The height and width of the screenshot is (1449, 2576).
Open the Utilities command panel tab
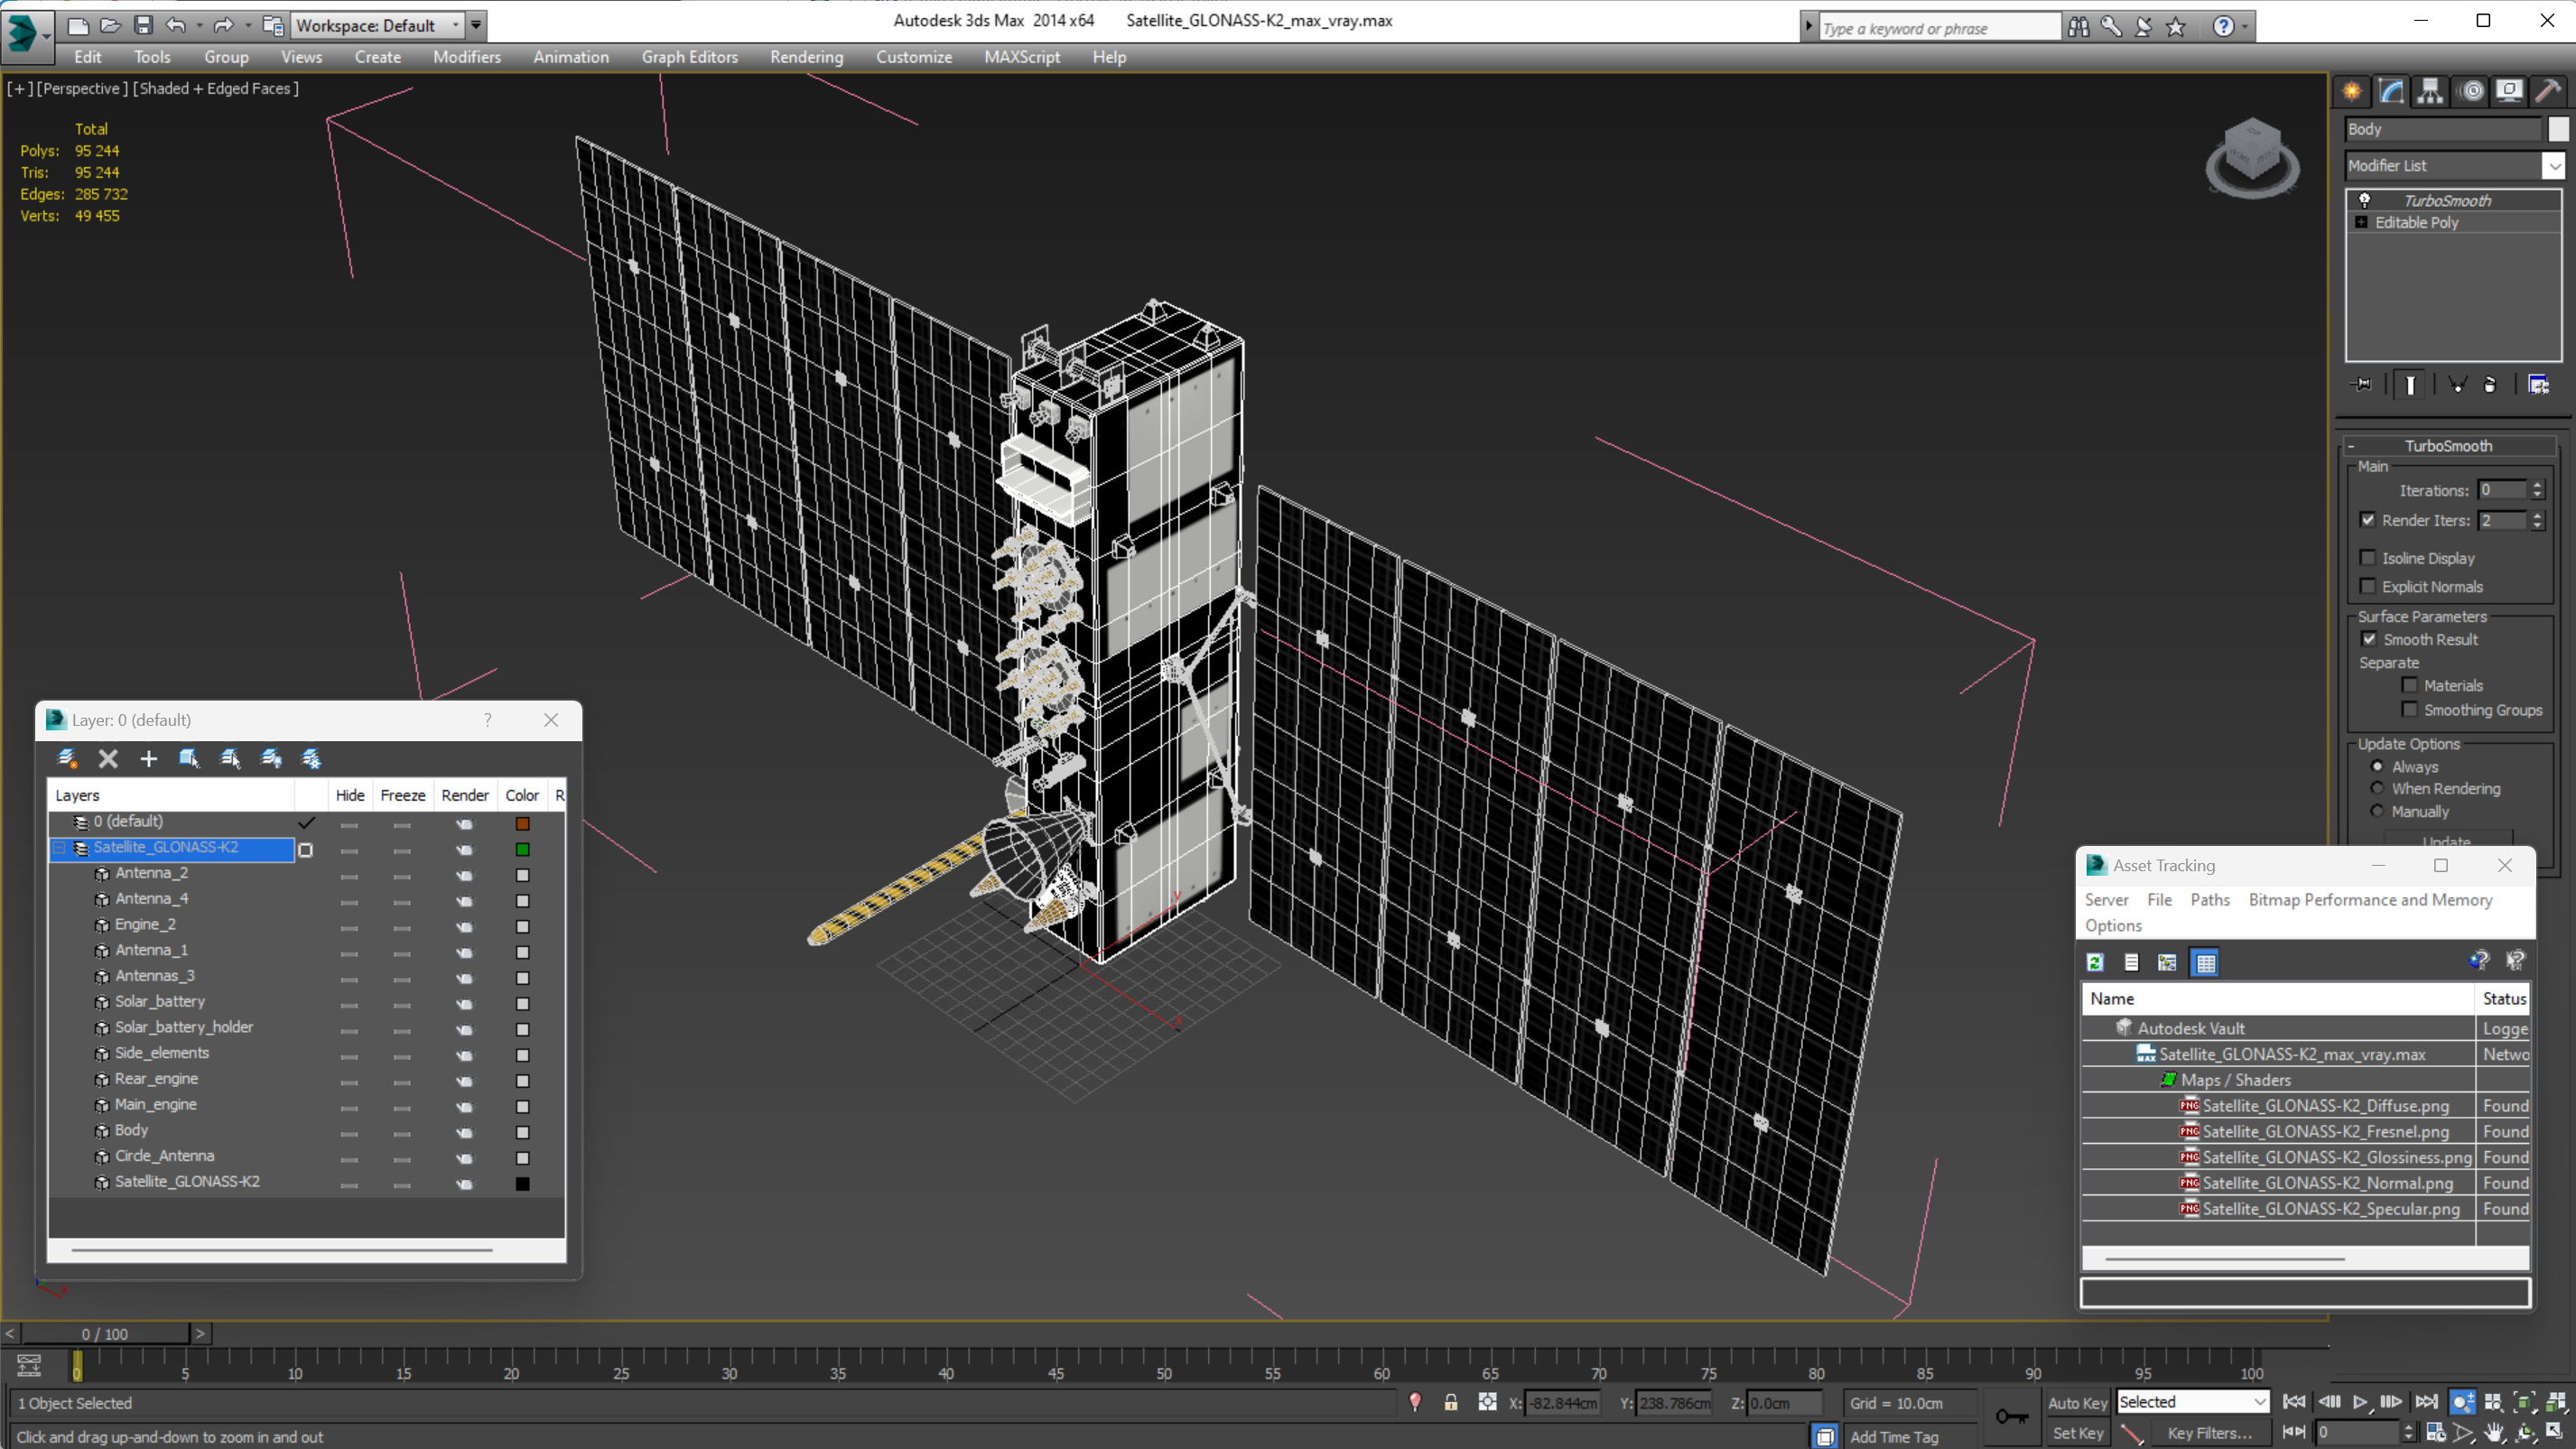pos(2548,92)
